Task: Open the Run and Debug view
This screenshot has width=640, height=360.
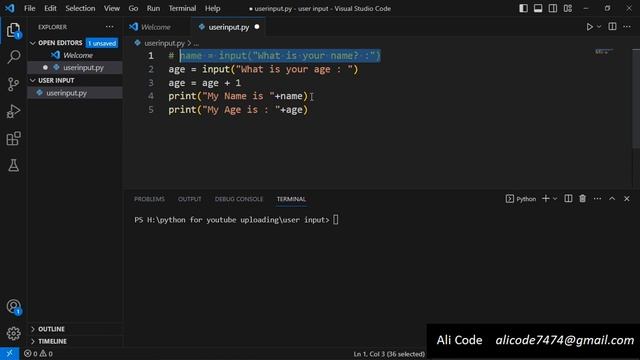Action: coord(13,111)
